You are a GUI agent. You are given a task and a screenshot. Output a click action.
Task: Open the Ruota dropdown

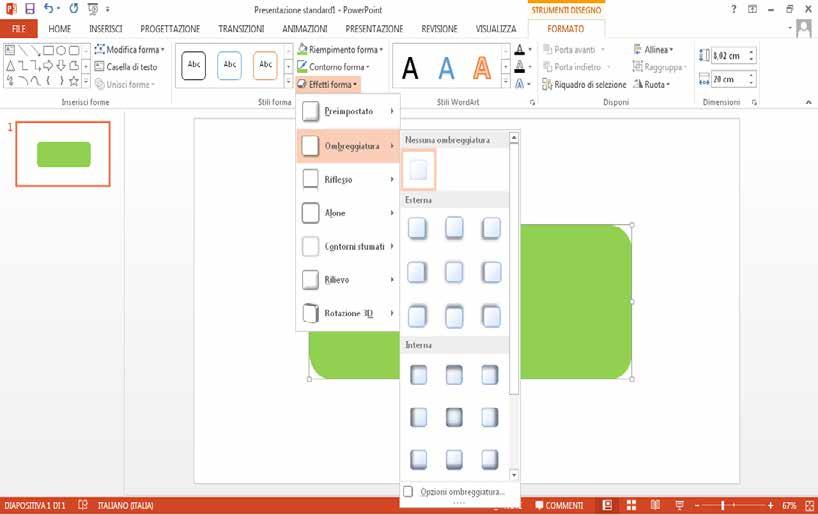click(651, 84)
